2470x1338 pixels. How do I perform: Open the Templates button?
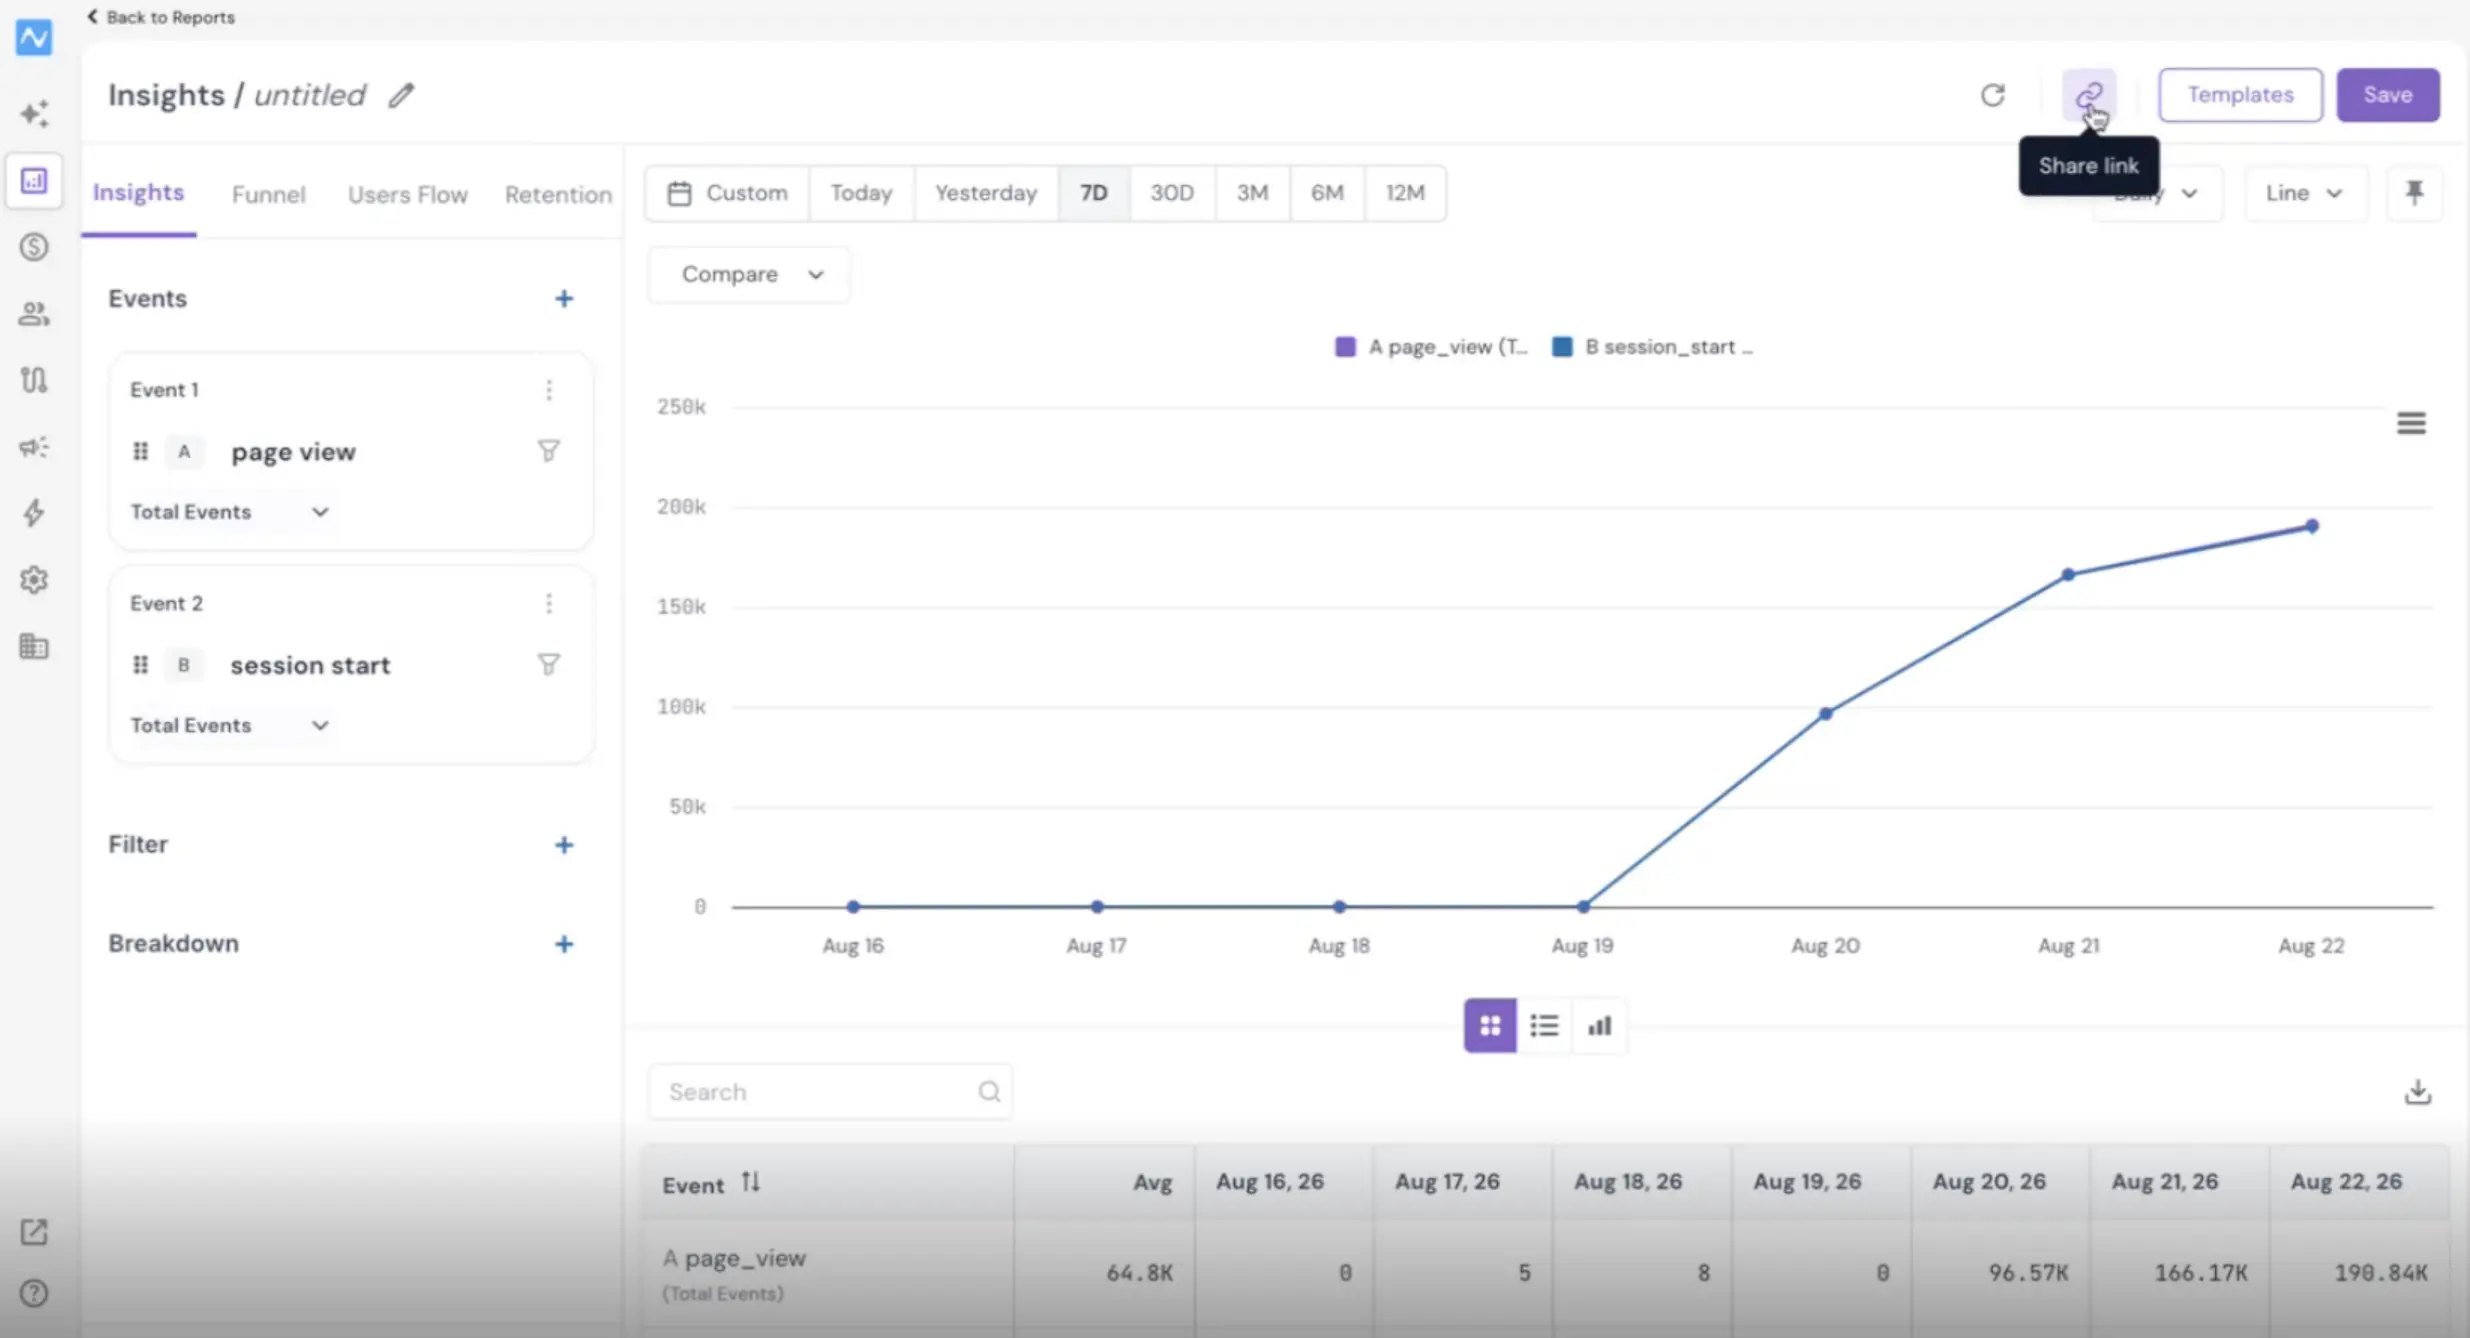[x=2240, y=95]
